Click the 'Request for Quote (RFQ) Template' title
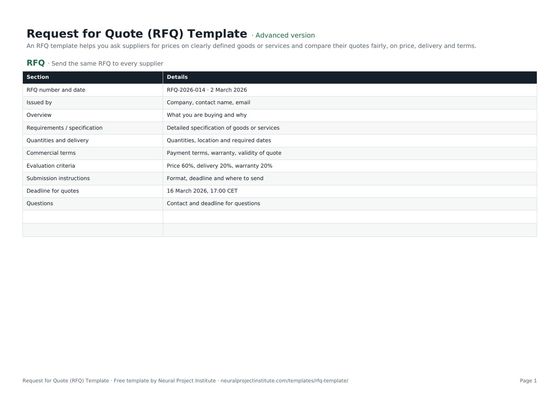560x396 pixels. point(137,34)
